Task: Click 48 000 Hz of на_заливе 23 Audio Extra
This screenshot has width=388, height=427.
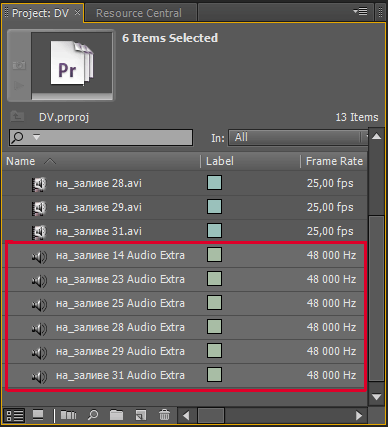Action: click(x=331, y=279)
